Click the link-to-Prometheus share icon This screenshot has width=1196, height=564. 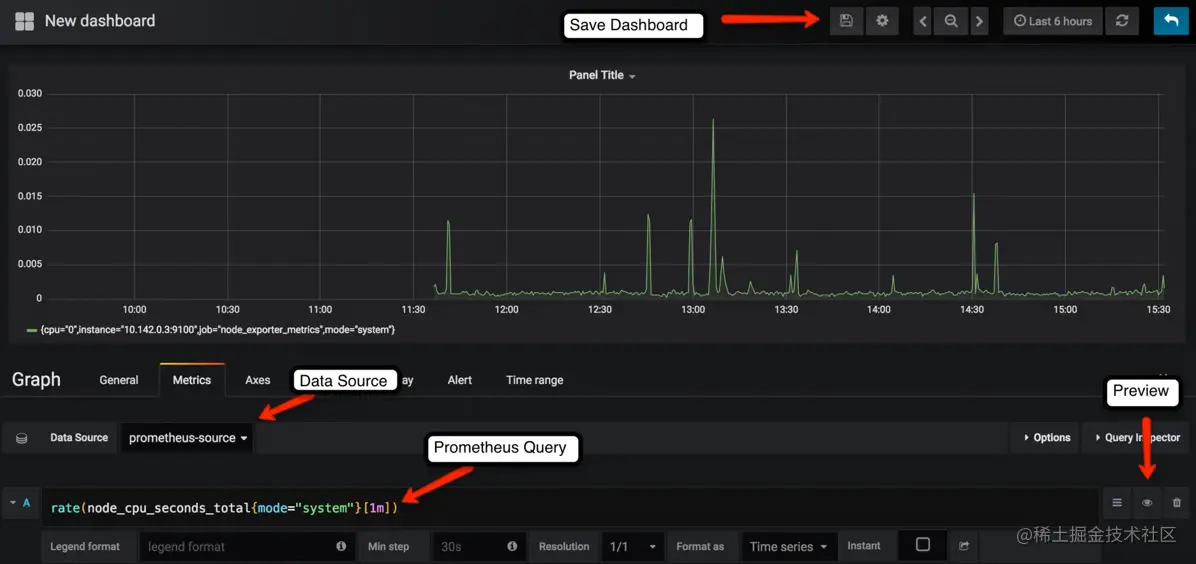(x=963, y=546)
